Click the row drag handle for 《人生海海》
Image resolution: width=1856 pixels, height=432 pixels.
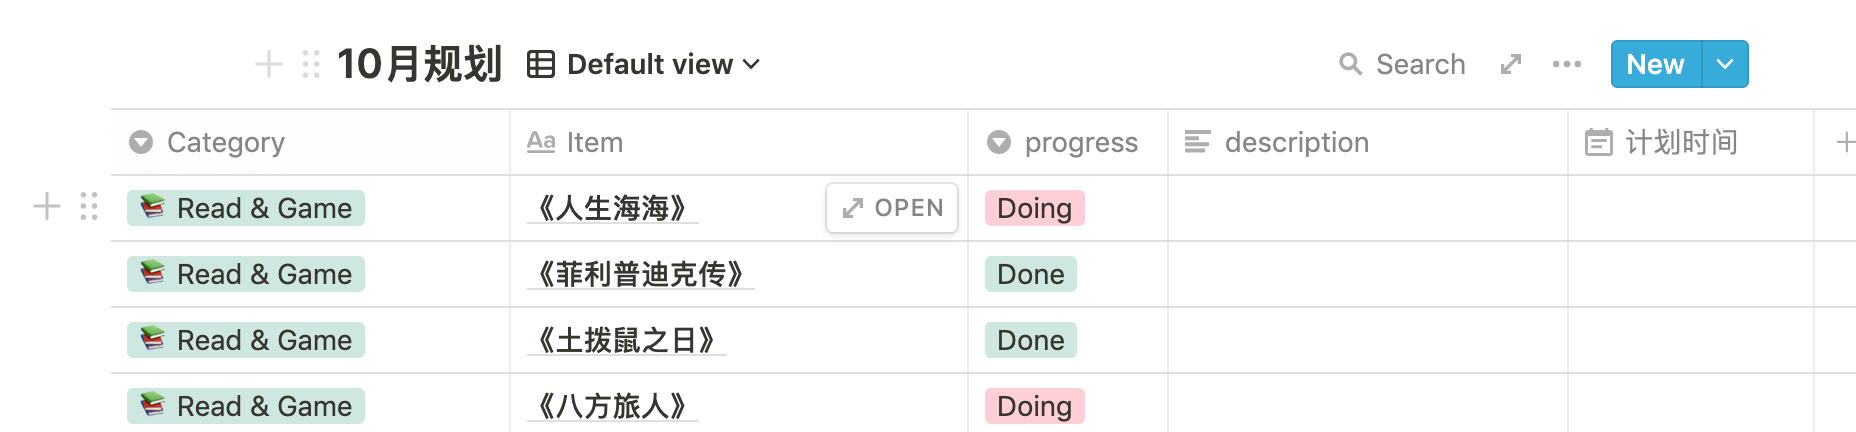89,206
